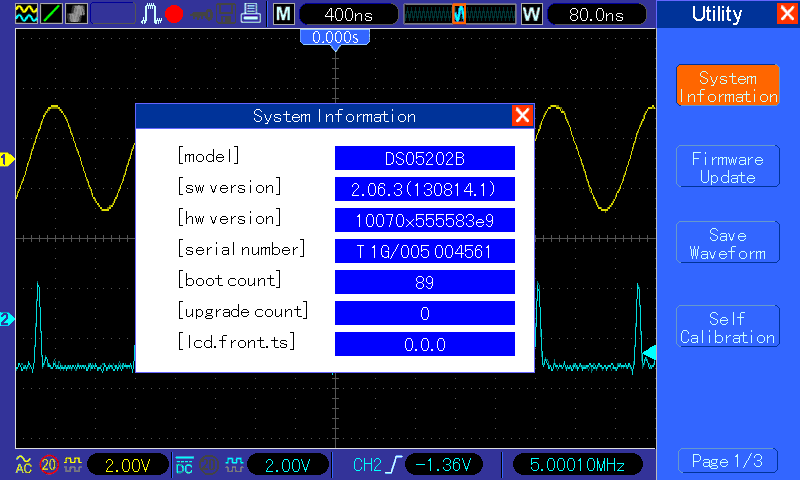
Task: Click the [serial number] label
Action: click(x=241, y=249)
